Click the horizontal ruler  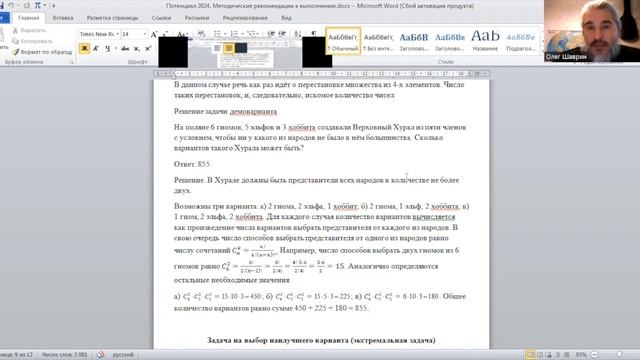(322, 74)
